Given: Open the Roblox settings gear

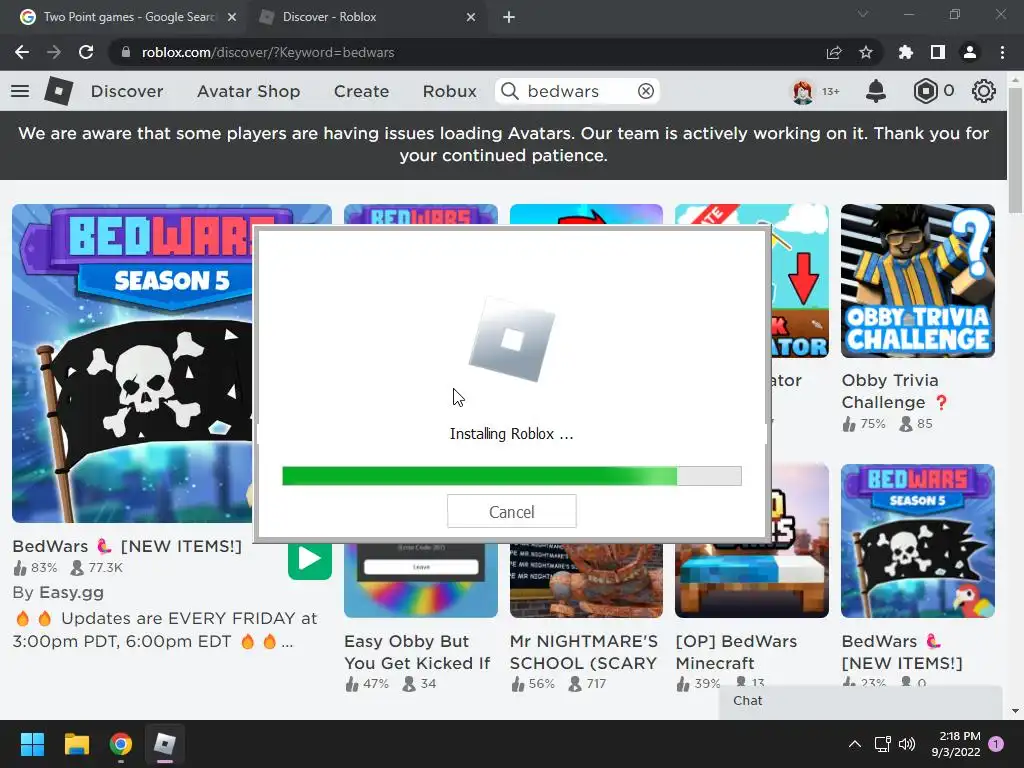Looking at the screenshot, I should (x=984, y=91).
